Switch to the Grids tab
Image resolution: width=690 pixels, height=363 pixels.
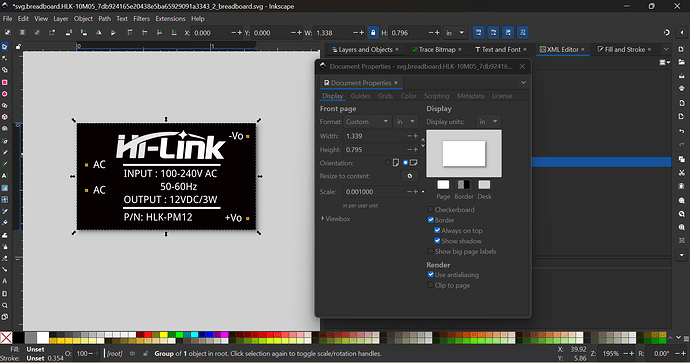[385, 95]
